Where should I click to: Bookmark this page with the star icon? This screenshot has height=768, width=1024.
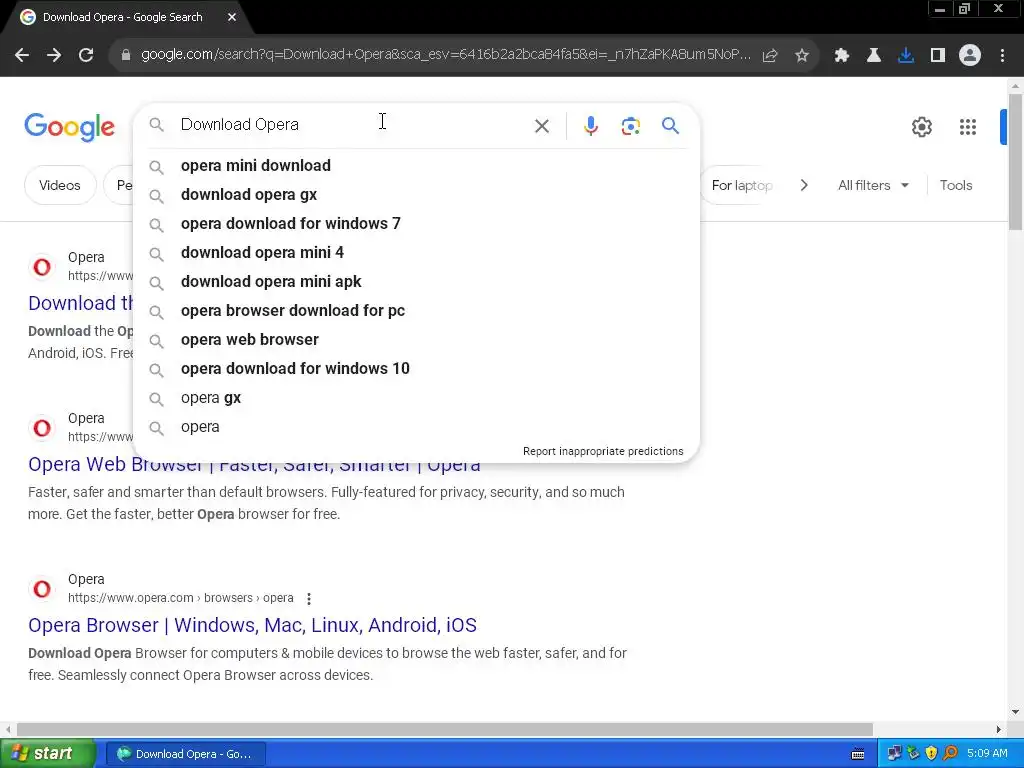tap(802, 55)
